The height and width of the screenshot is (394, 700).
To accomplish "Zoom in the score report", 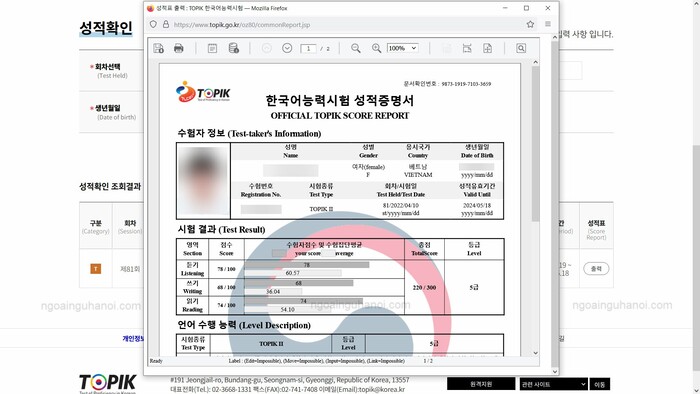I will click(x=376, y=48).
